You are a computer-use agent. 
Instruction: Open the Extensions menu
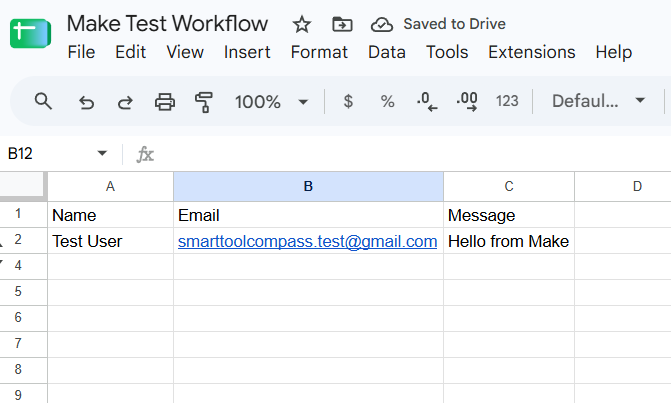(531, 52)
